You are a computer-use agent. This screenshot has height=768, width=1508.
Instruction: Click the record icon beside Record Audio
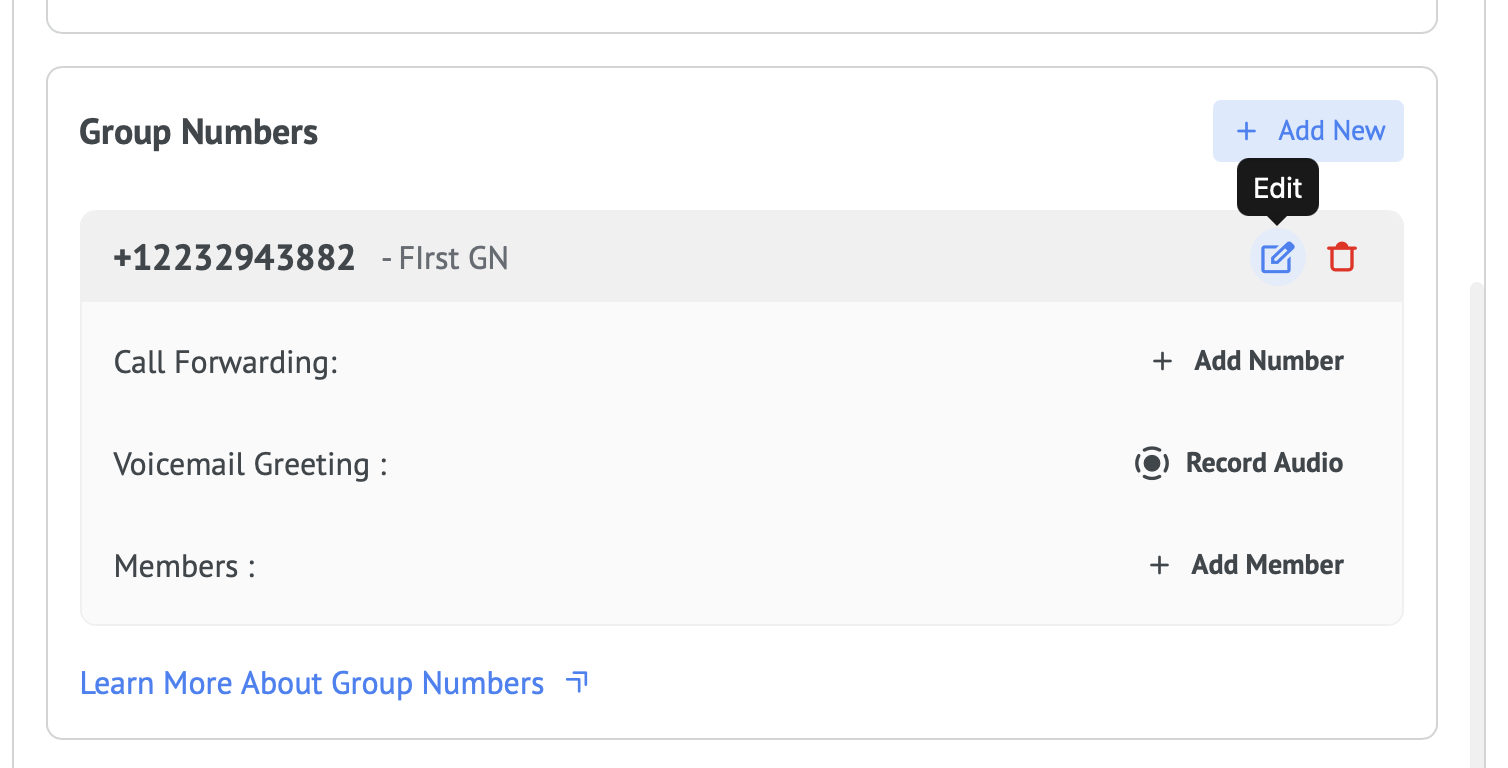pos(1152,463)
